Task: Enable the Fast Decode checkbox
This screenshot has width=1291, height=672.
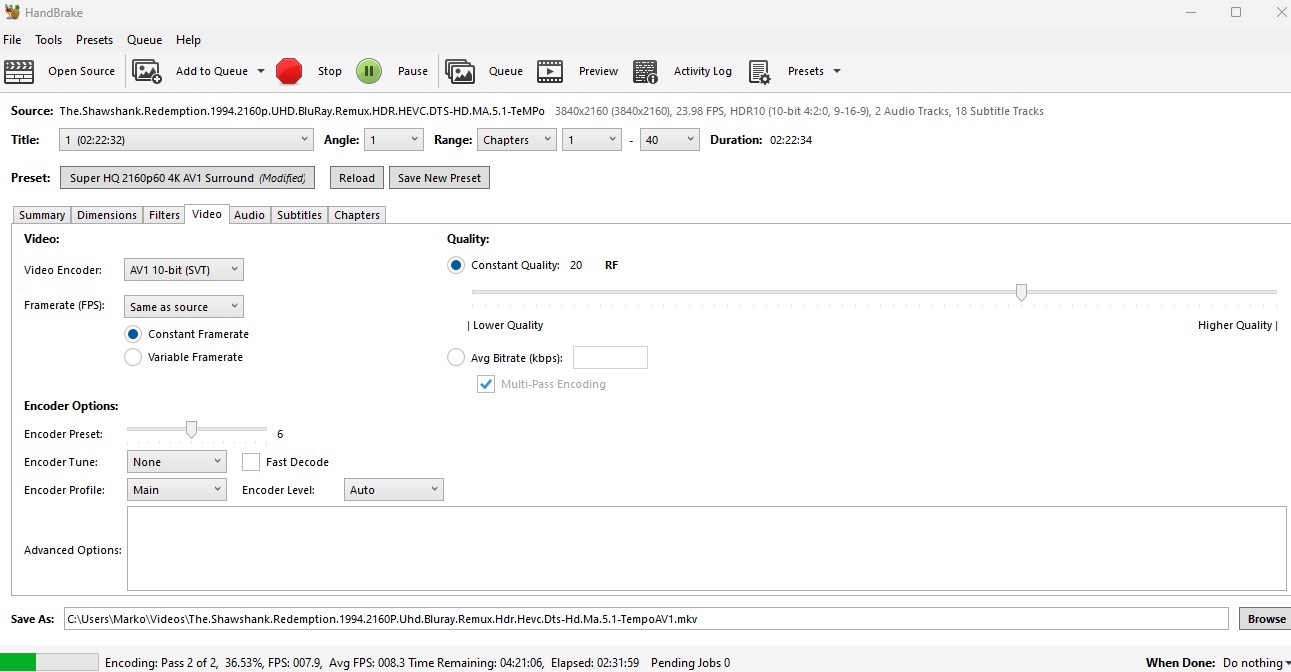Action: (250, 462)
